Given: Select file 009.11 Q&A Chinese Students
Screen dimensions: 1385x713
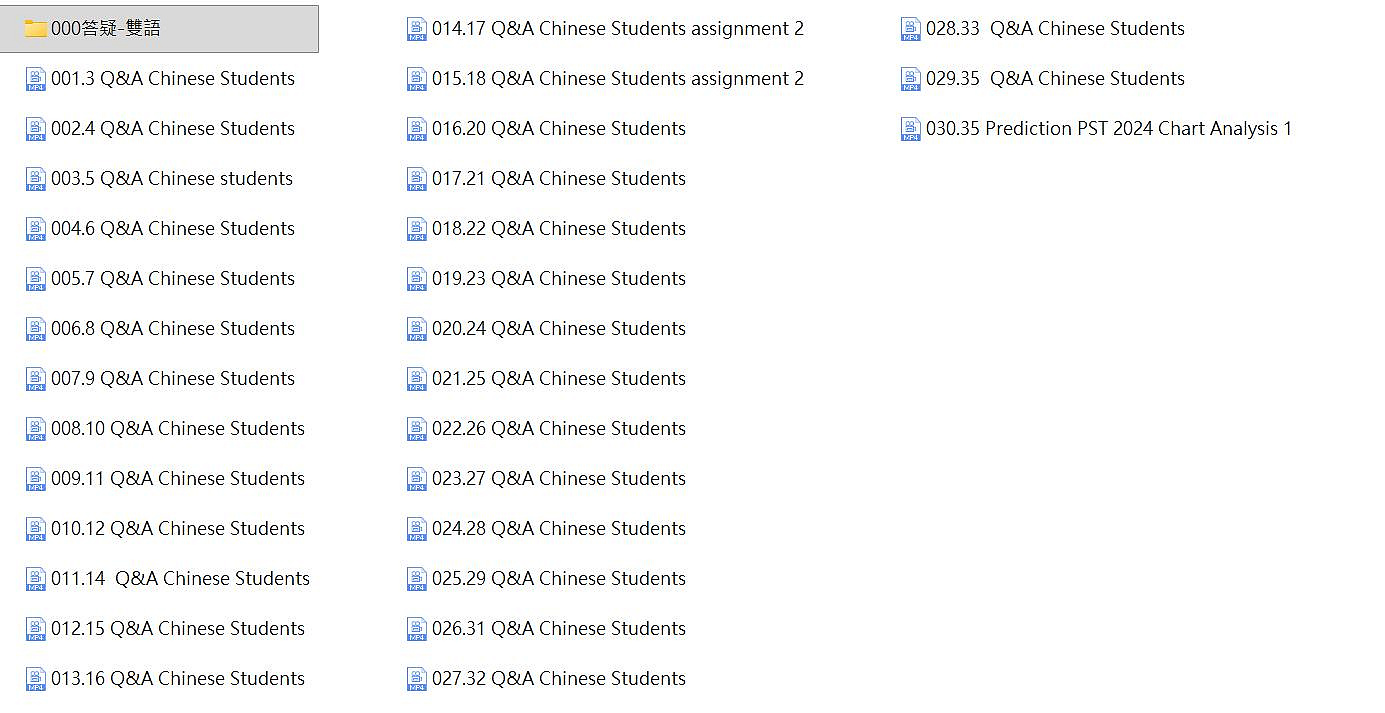Looking at the screenshot, I should pyautogui.click(x=166, y=479).
